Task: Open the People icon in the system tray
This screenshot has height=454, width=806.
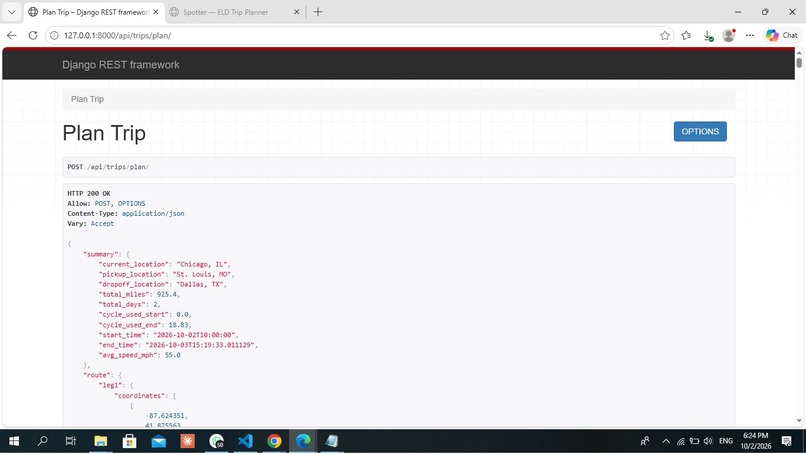Action: coord(645,441)
